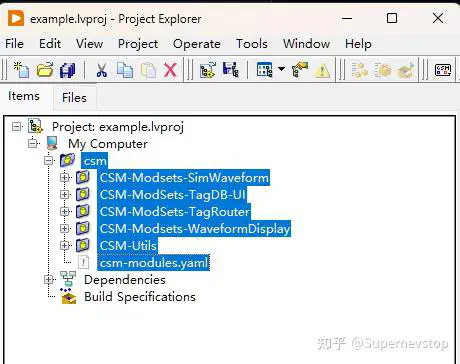The image size is (460, 364).
Task: Switch to the Files tab
Action: click(x=74, y=98)
